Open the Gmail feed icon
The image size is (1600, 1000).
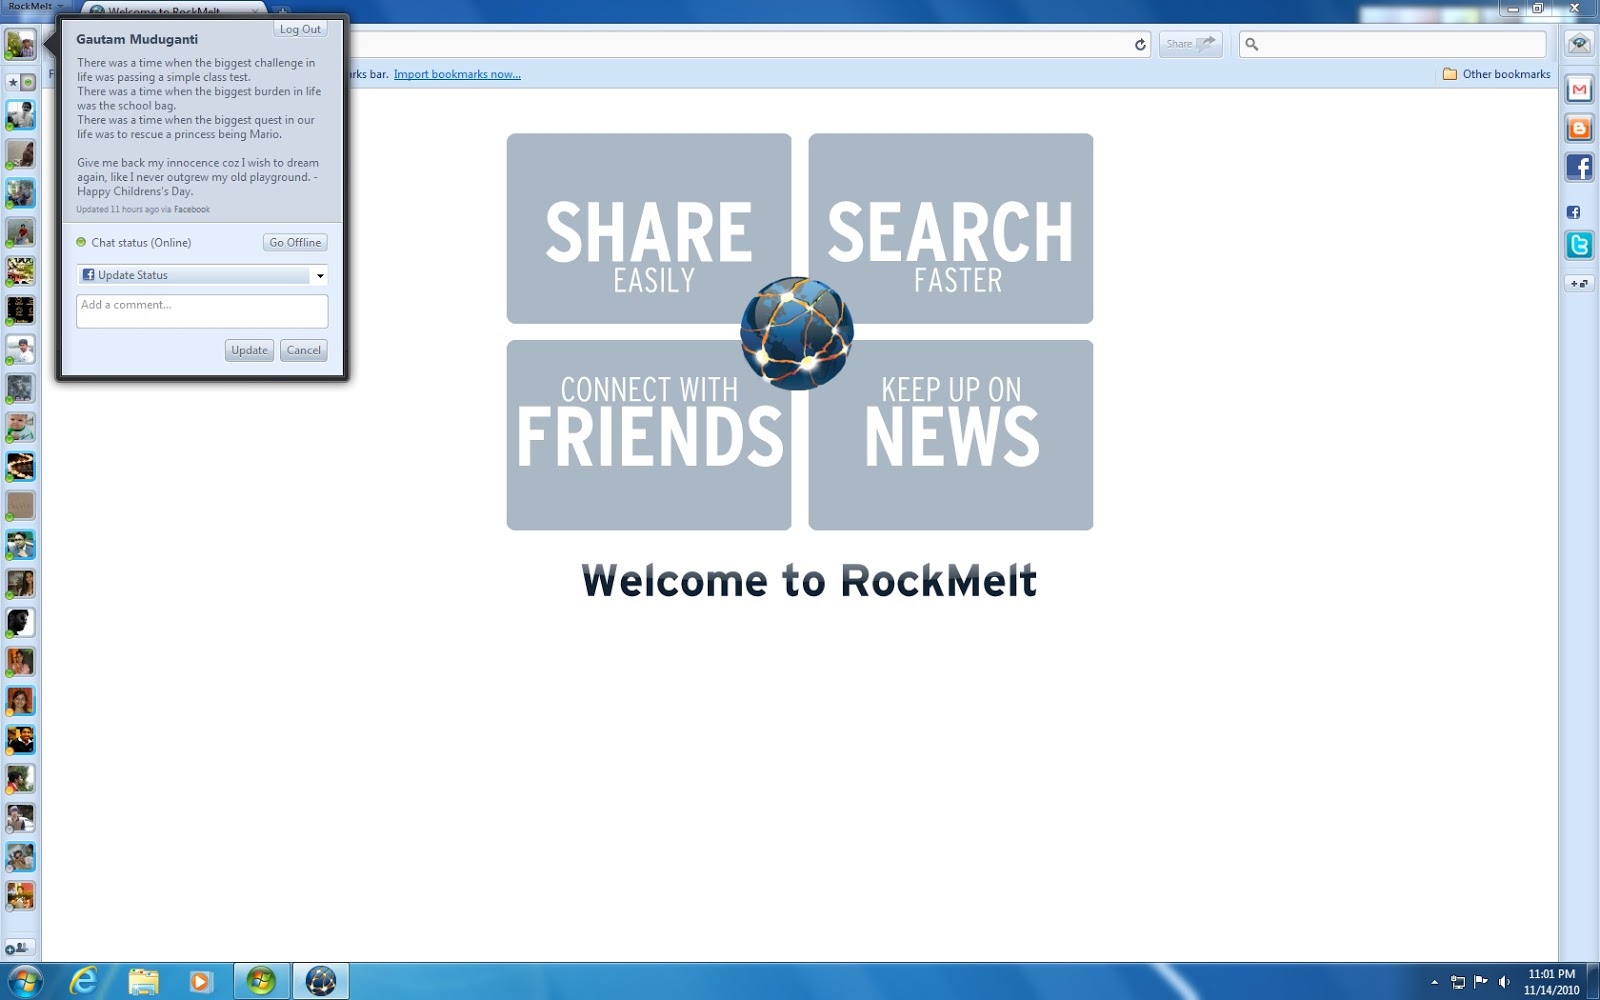1579,90
